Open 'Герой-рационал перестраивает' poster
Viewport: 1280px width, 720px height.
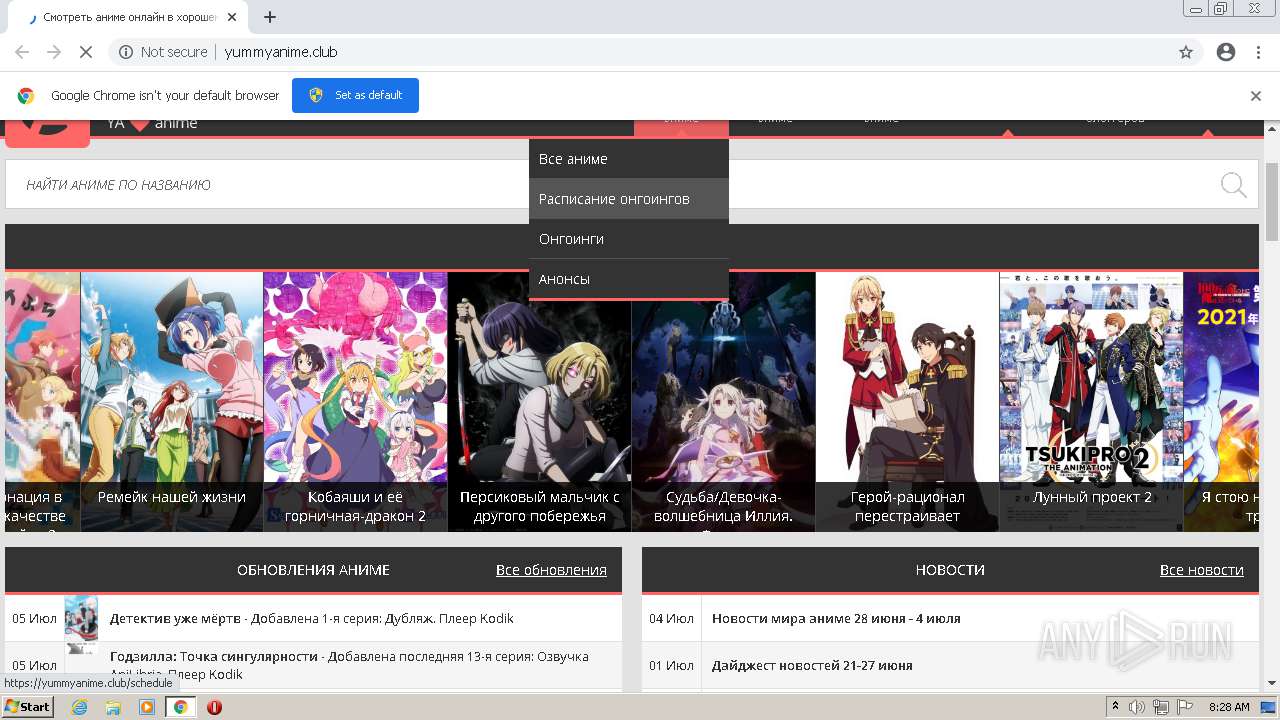pyautogui.click(x=907, y=401)
